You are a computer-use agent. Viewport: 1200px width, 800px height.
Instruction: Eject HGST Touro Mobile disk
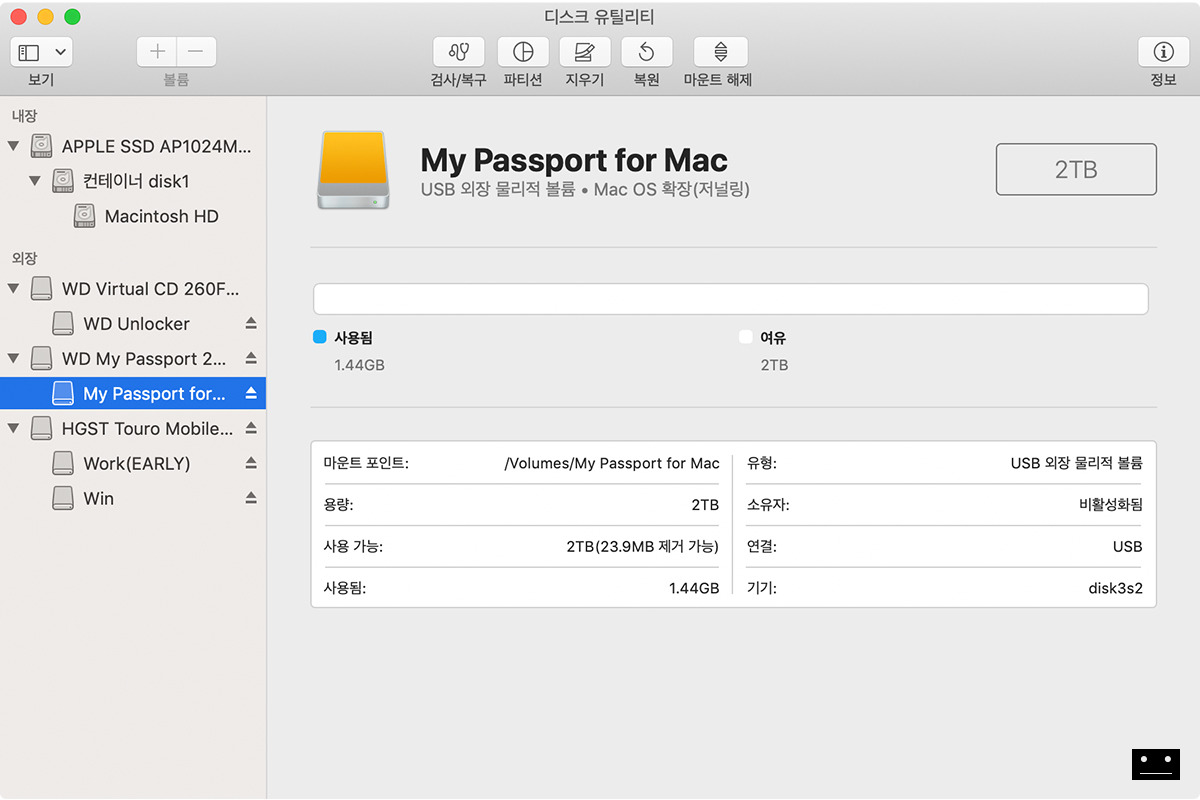pos(251,428)
